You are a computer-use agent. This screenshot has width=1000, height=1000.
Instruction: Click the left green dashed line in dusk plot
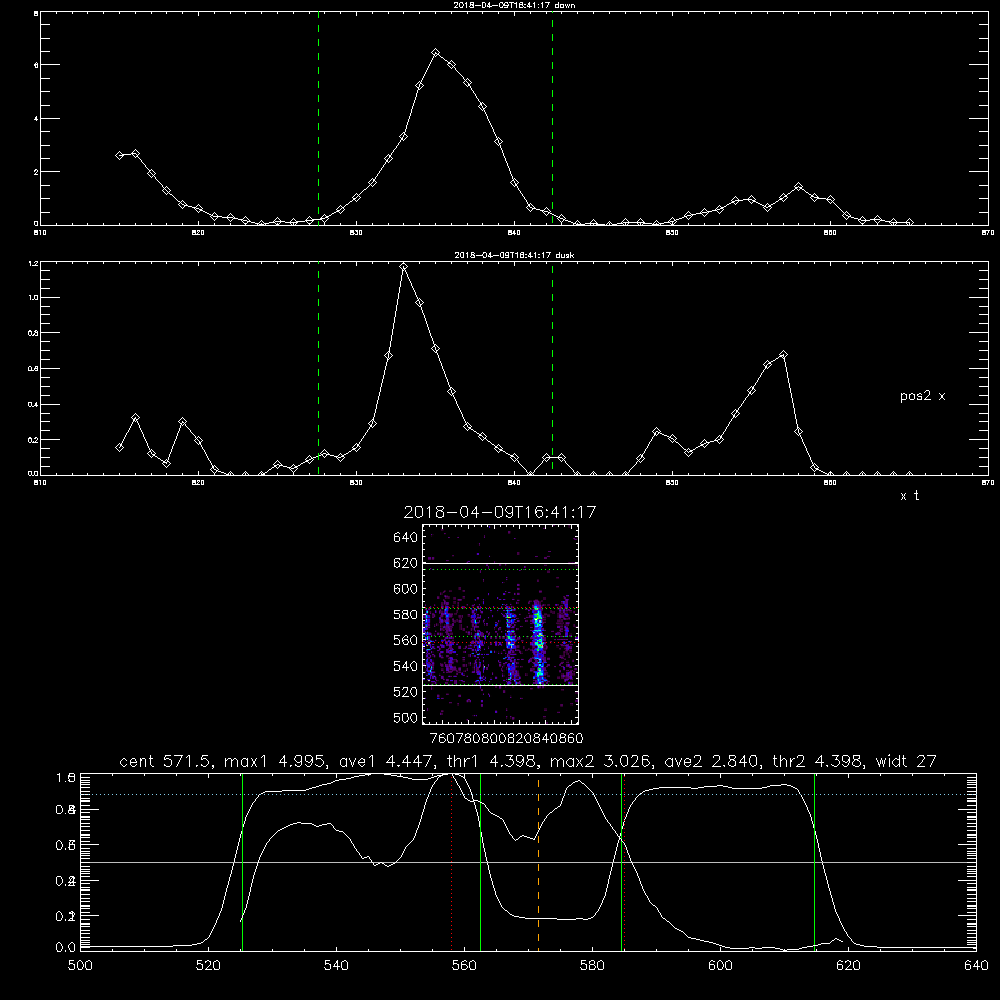tap(318, 368)
